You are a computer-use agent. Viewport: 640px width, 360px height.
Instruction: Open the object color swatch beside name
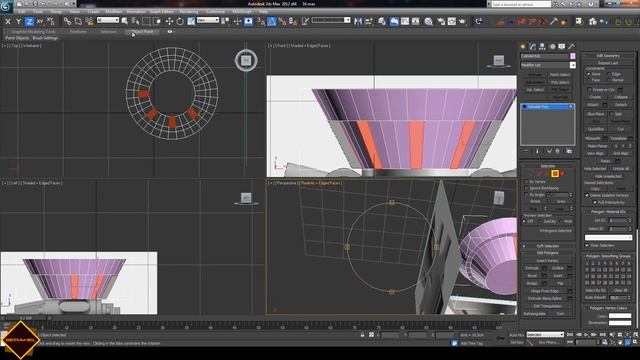(x=573, y=56)
